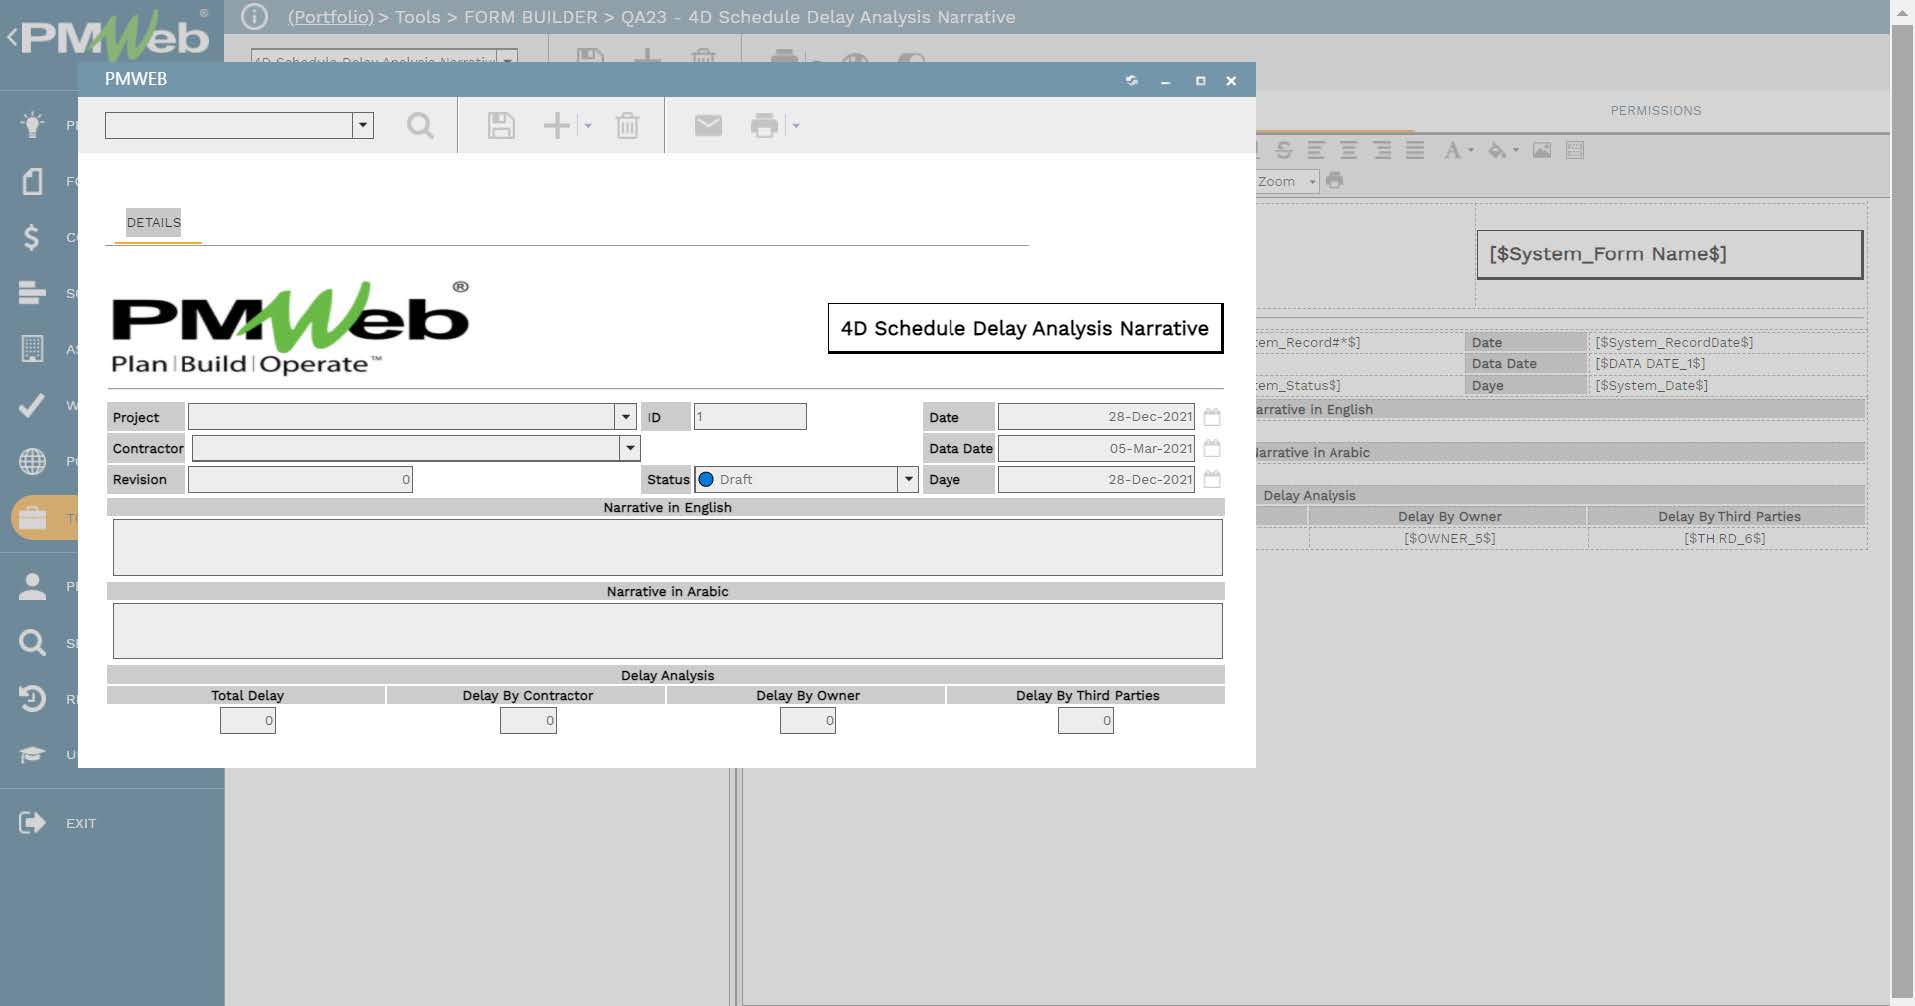Image resolution: width=1915 pixels, height=1006 pixels.
Task: Justify text in background editor toolbar
Action: point(1415,150)
